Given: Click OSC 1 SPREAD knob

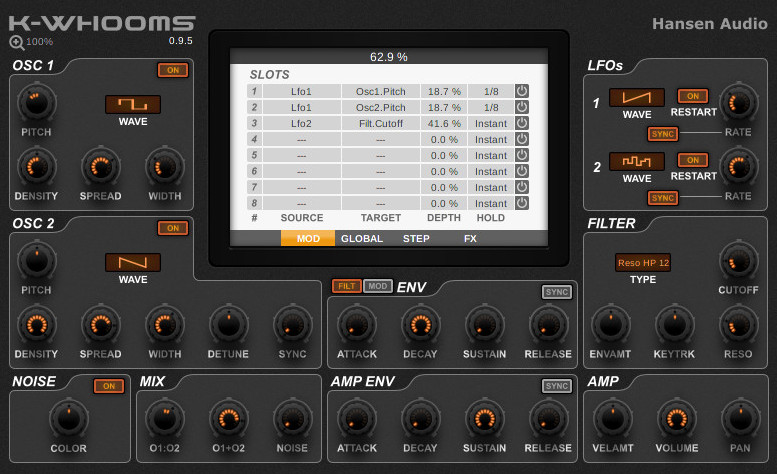Looking at the screenshot, I should click(x=101, y=166).
